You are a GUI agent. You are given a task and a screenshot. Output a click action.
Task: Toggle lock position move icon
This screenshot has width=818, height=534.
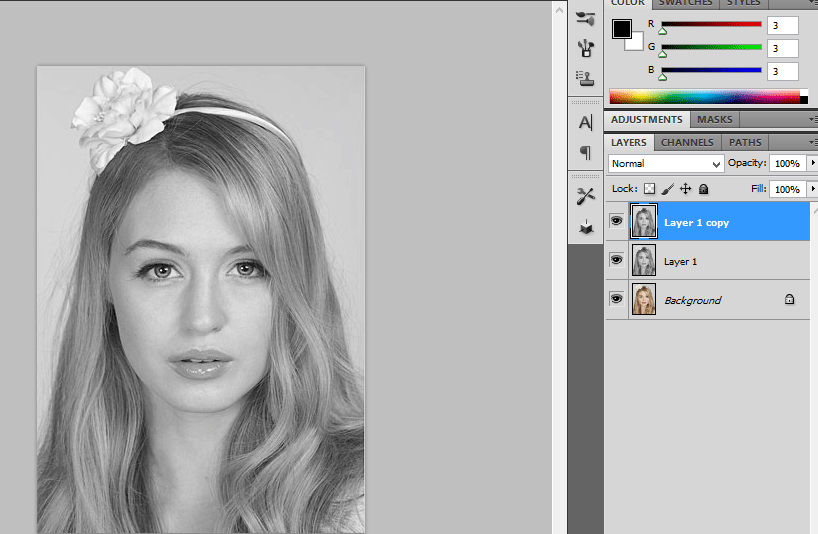click(685, 189)
